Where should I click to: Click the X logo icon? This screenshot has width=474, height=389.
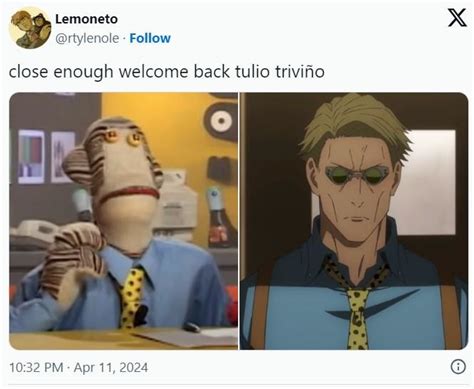pos(457,17)
